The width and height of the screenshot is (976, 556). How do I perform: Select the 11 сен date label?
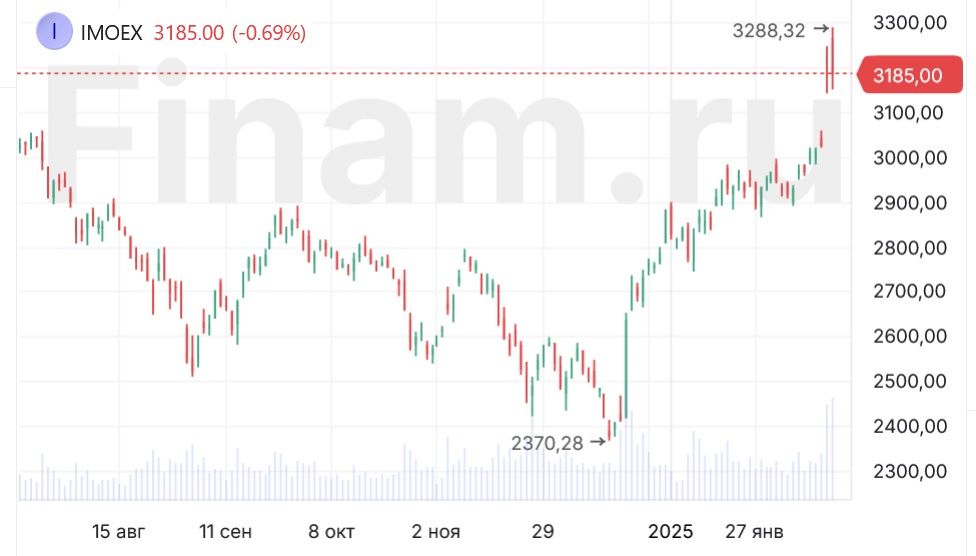coord(226,531)
